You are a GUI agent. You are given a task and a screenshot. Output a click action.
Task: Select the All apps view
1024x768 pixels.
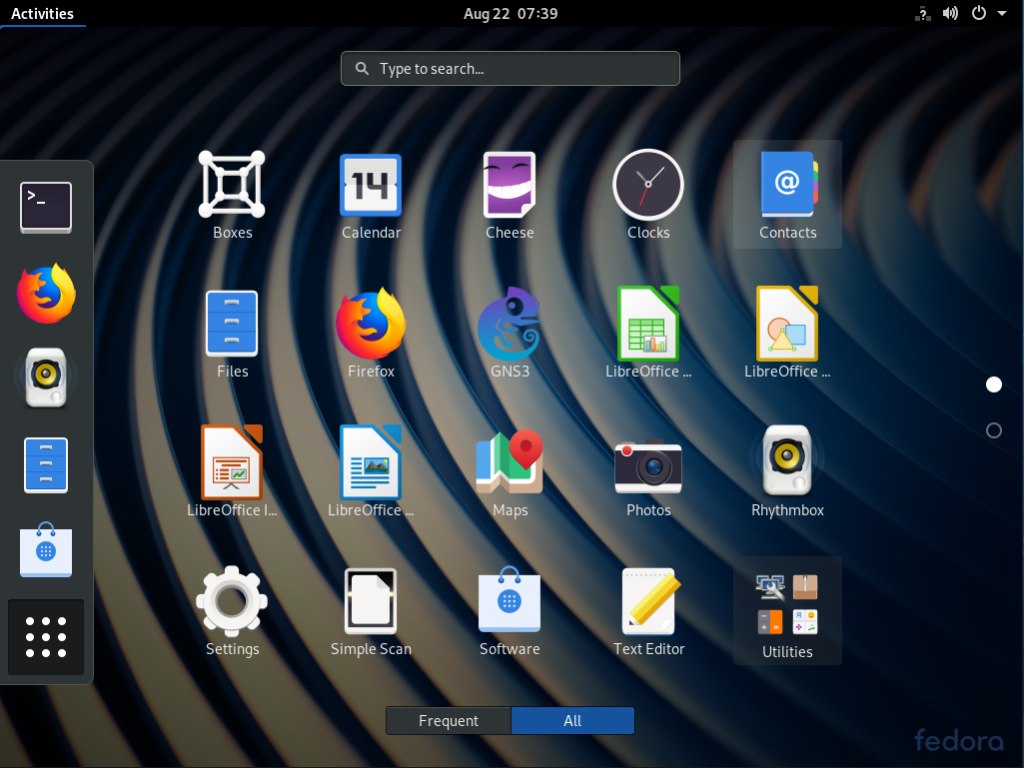click(572, 720)
